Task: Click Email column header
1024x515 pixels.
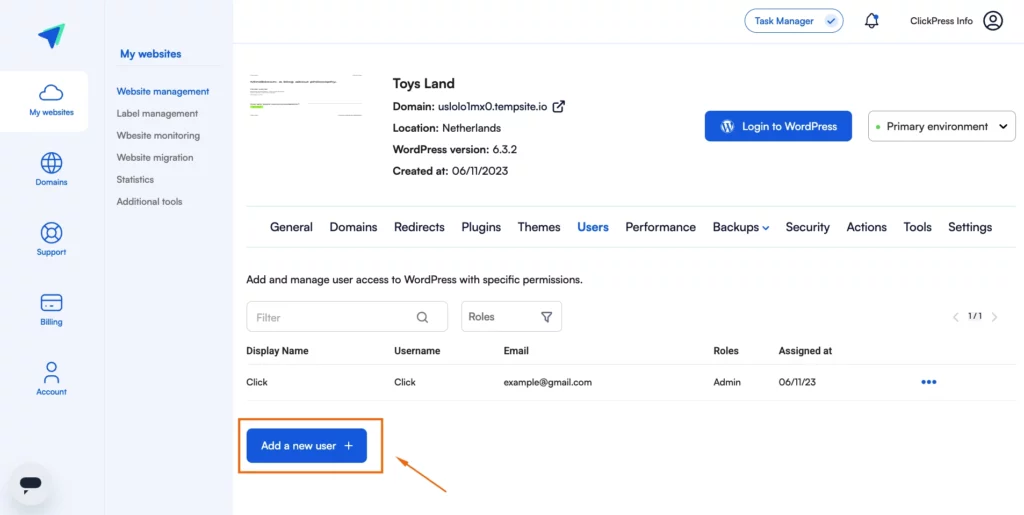Action: tap(516, 351)
